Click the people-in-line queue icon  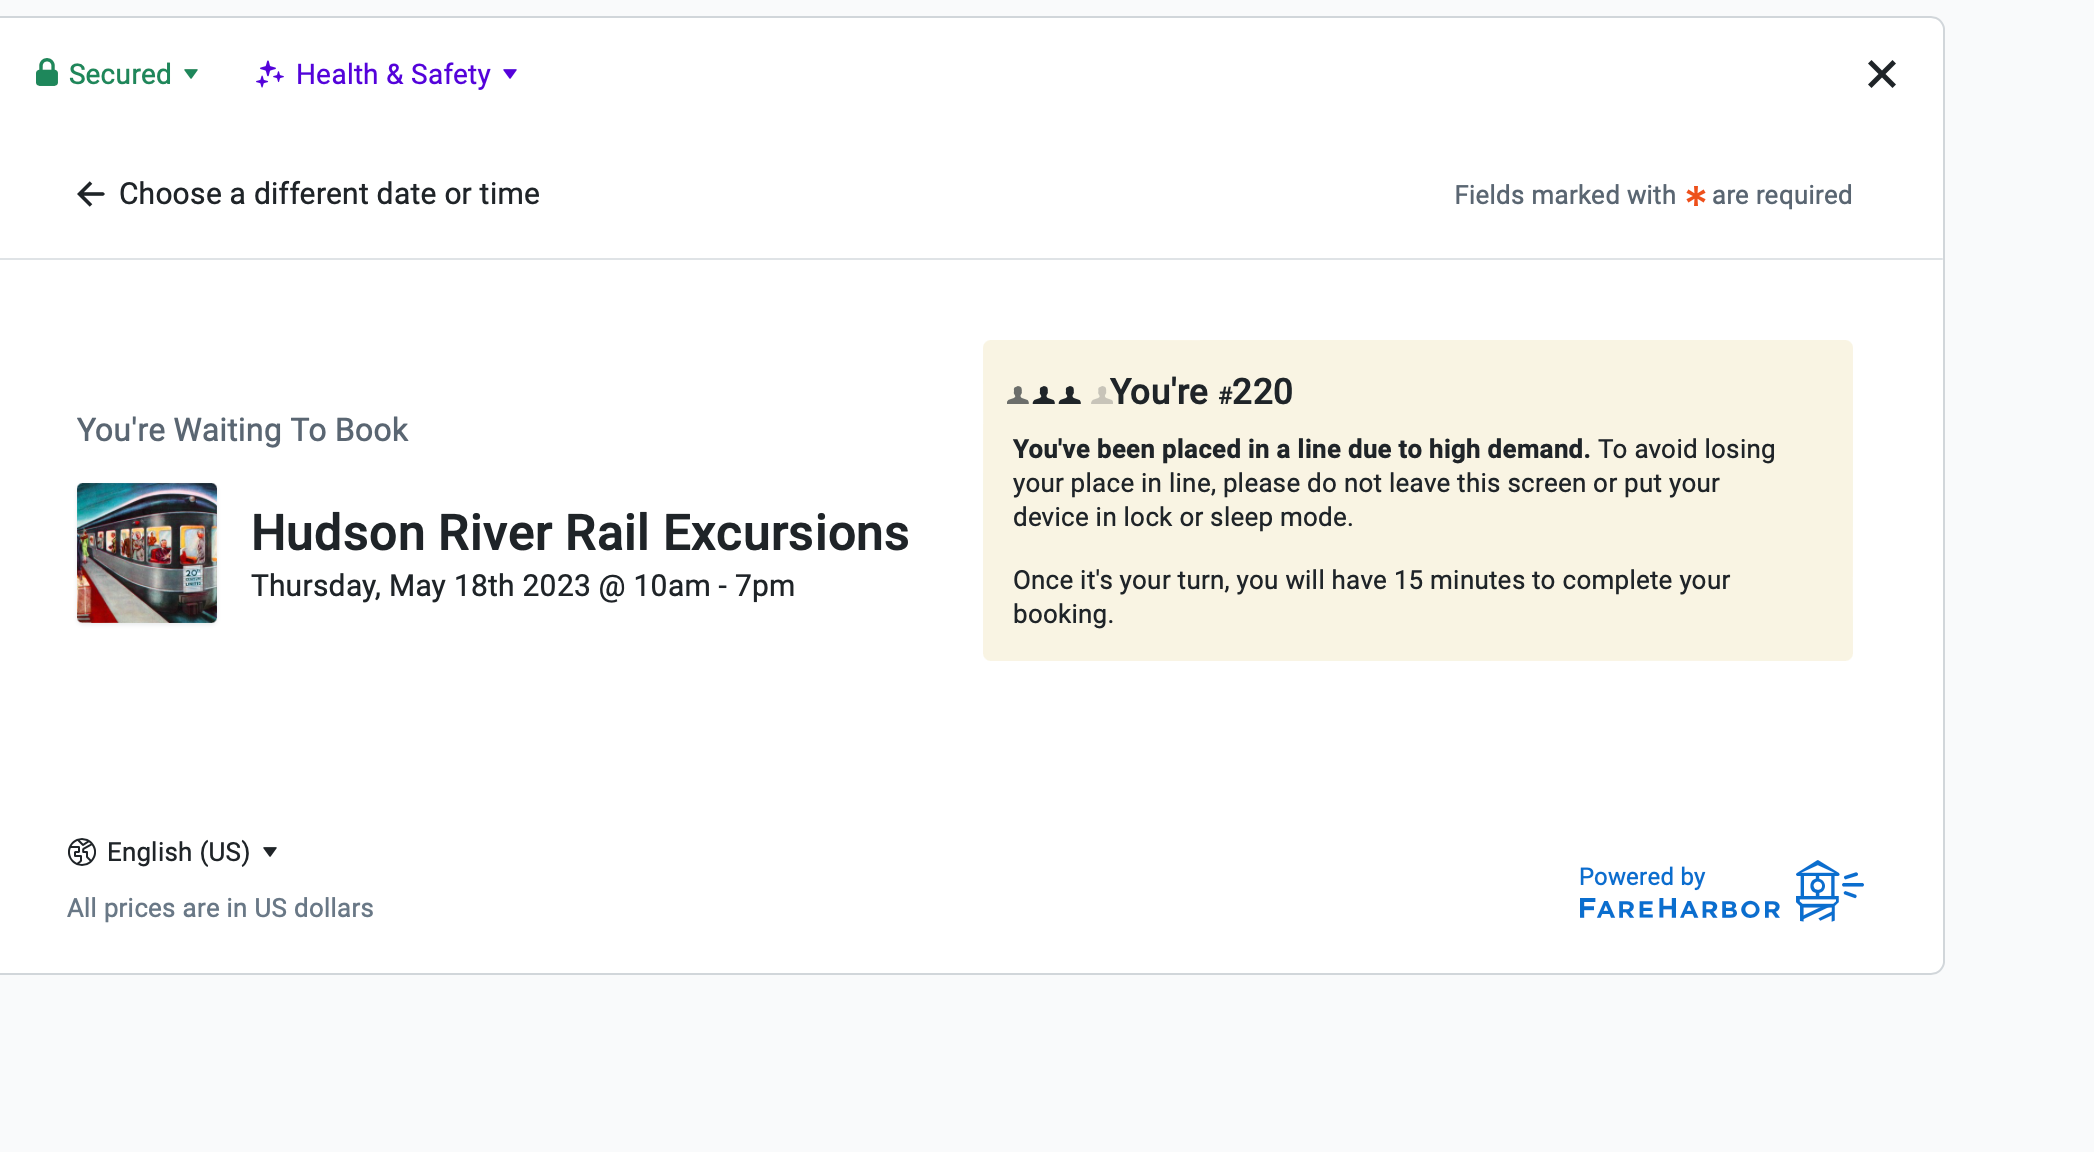pyautogui.click(x=1058, y=394)
